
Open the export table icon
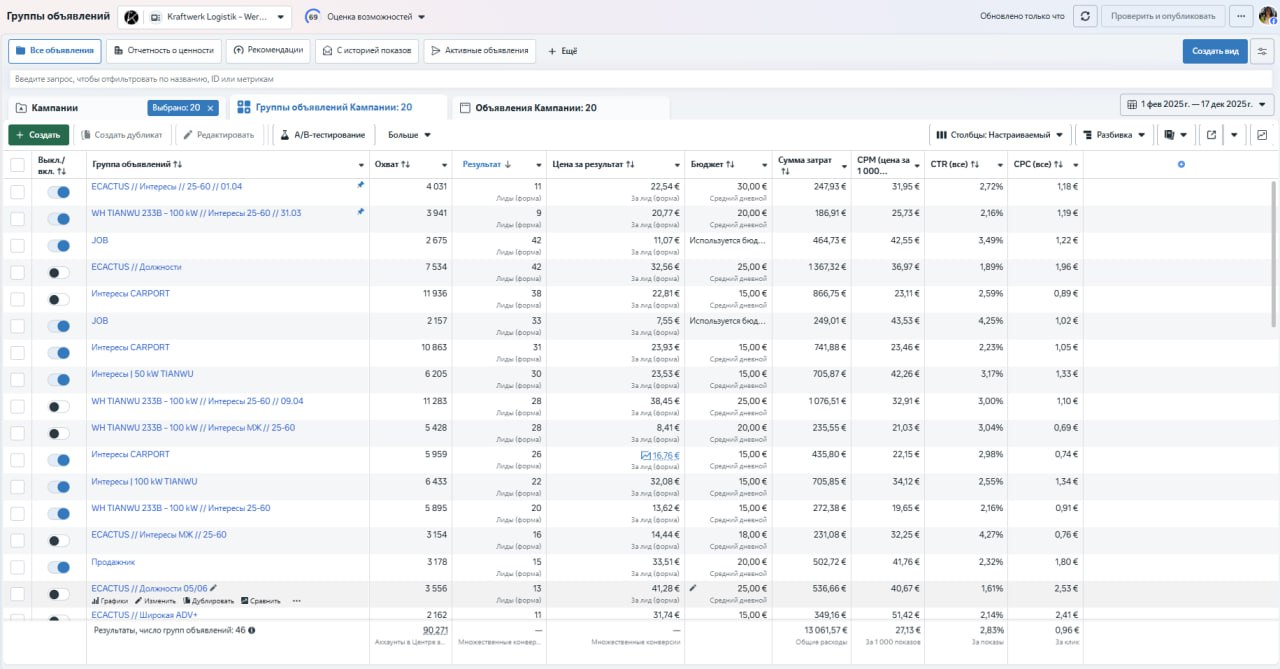click(x=1211, y=135)
